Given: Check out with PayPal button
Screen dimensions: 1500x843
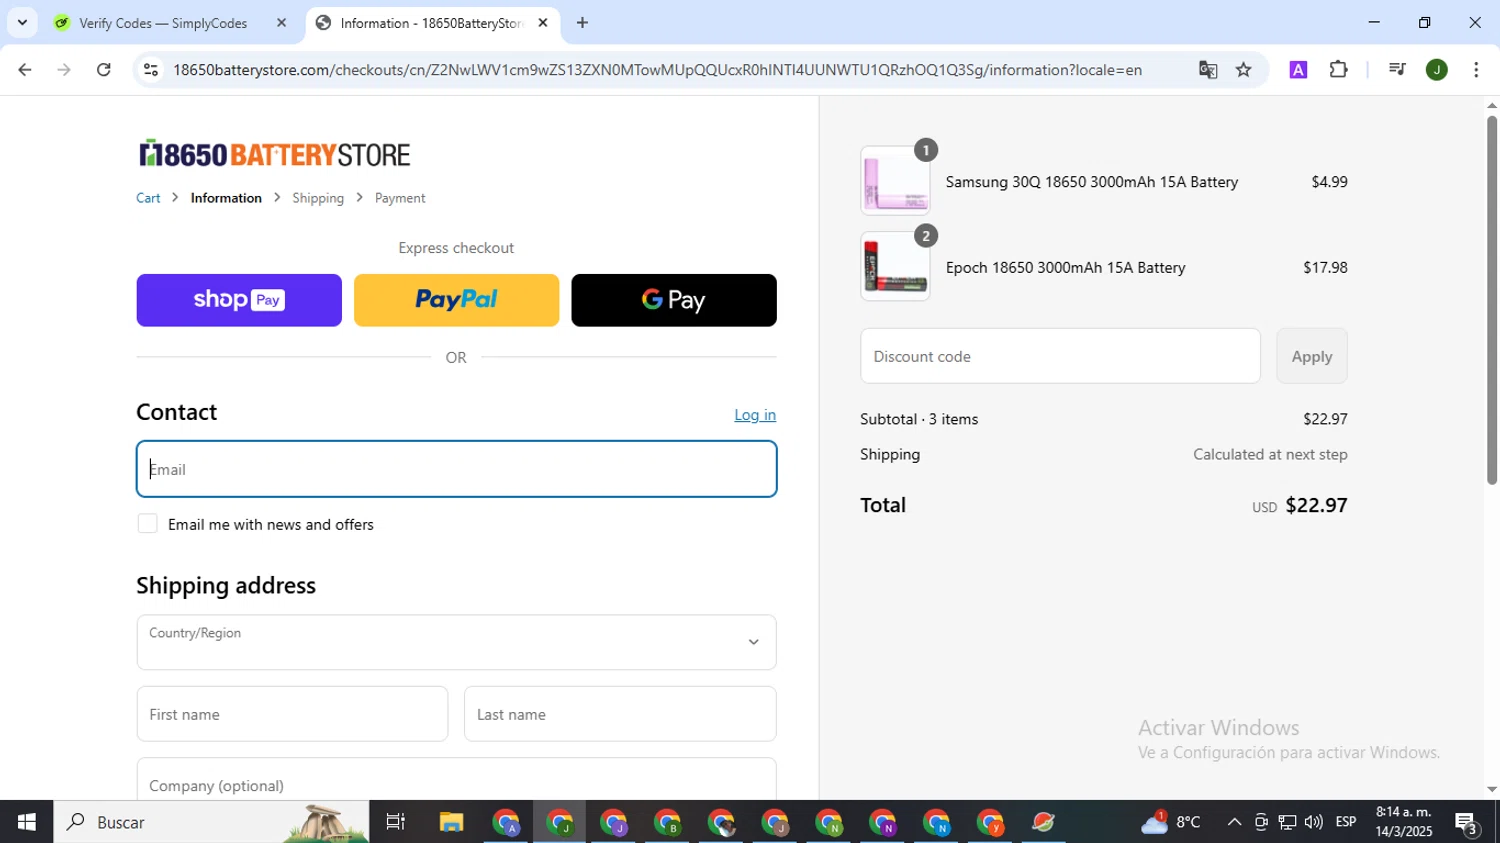Looking at the screenshot, I should click(x=456, y=300).
